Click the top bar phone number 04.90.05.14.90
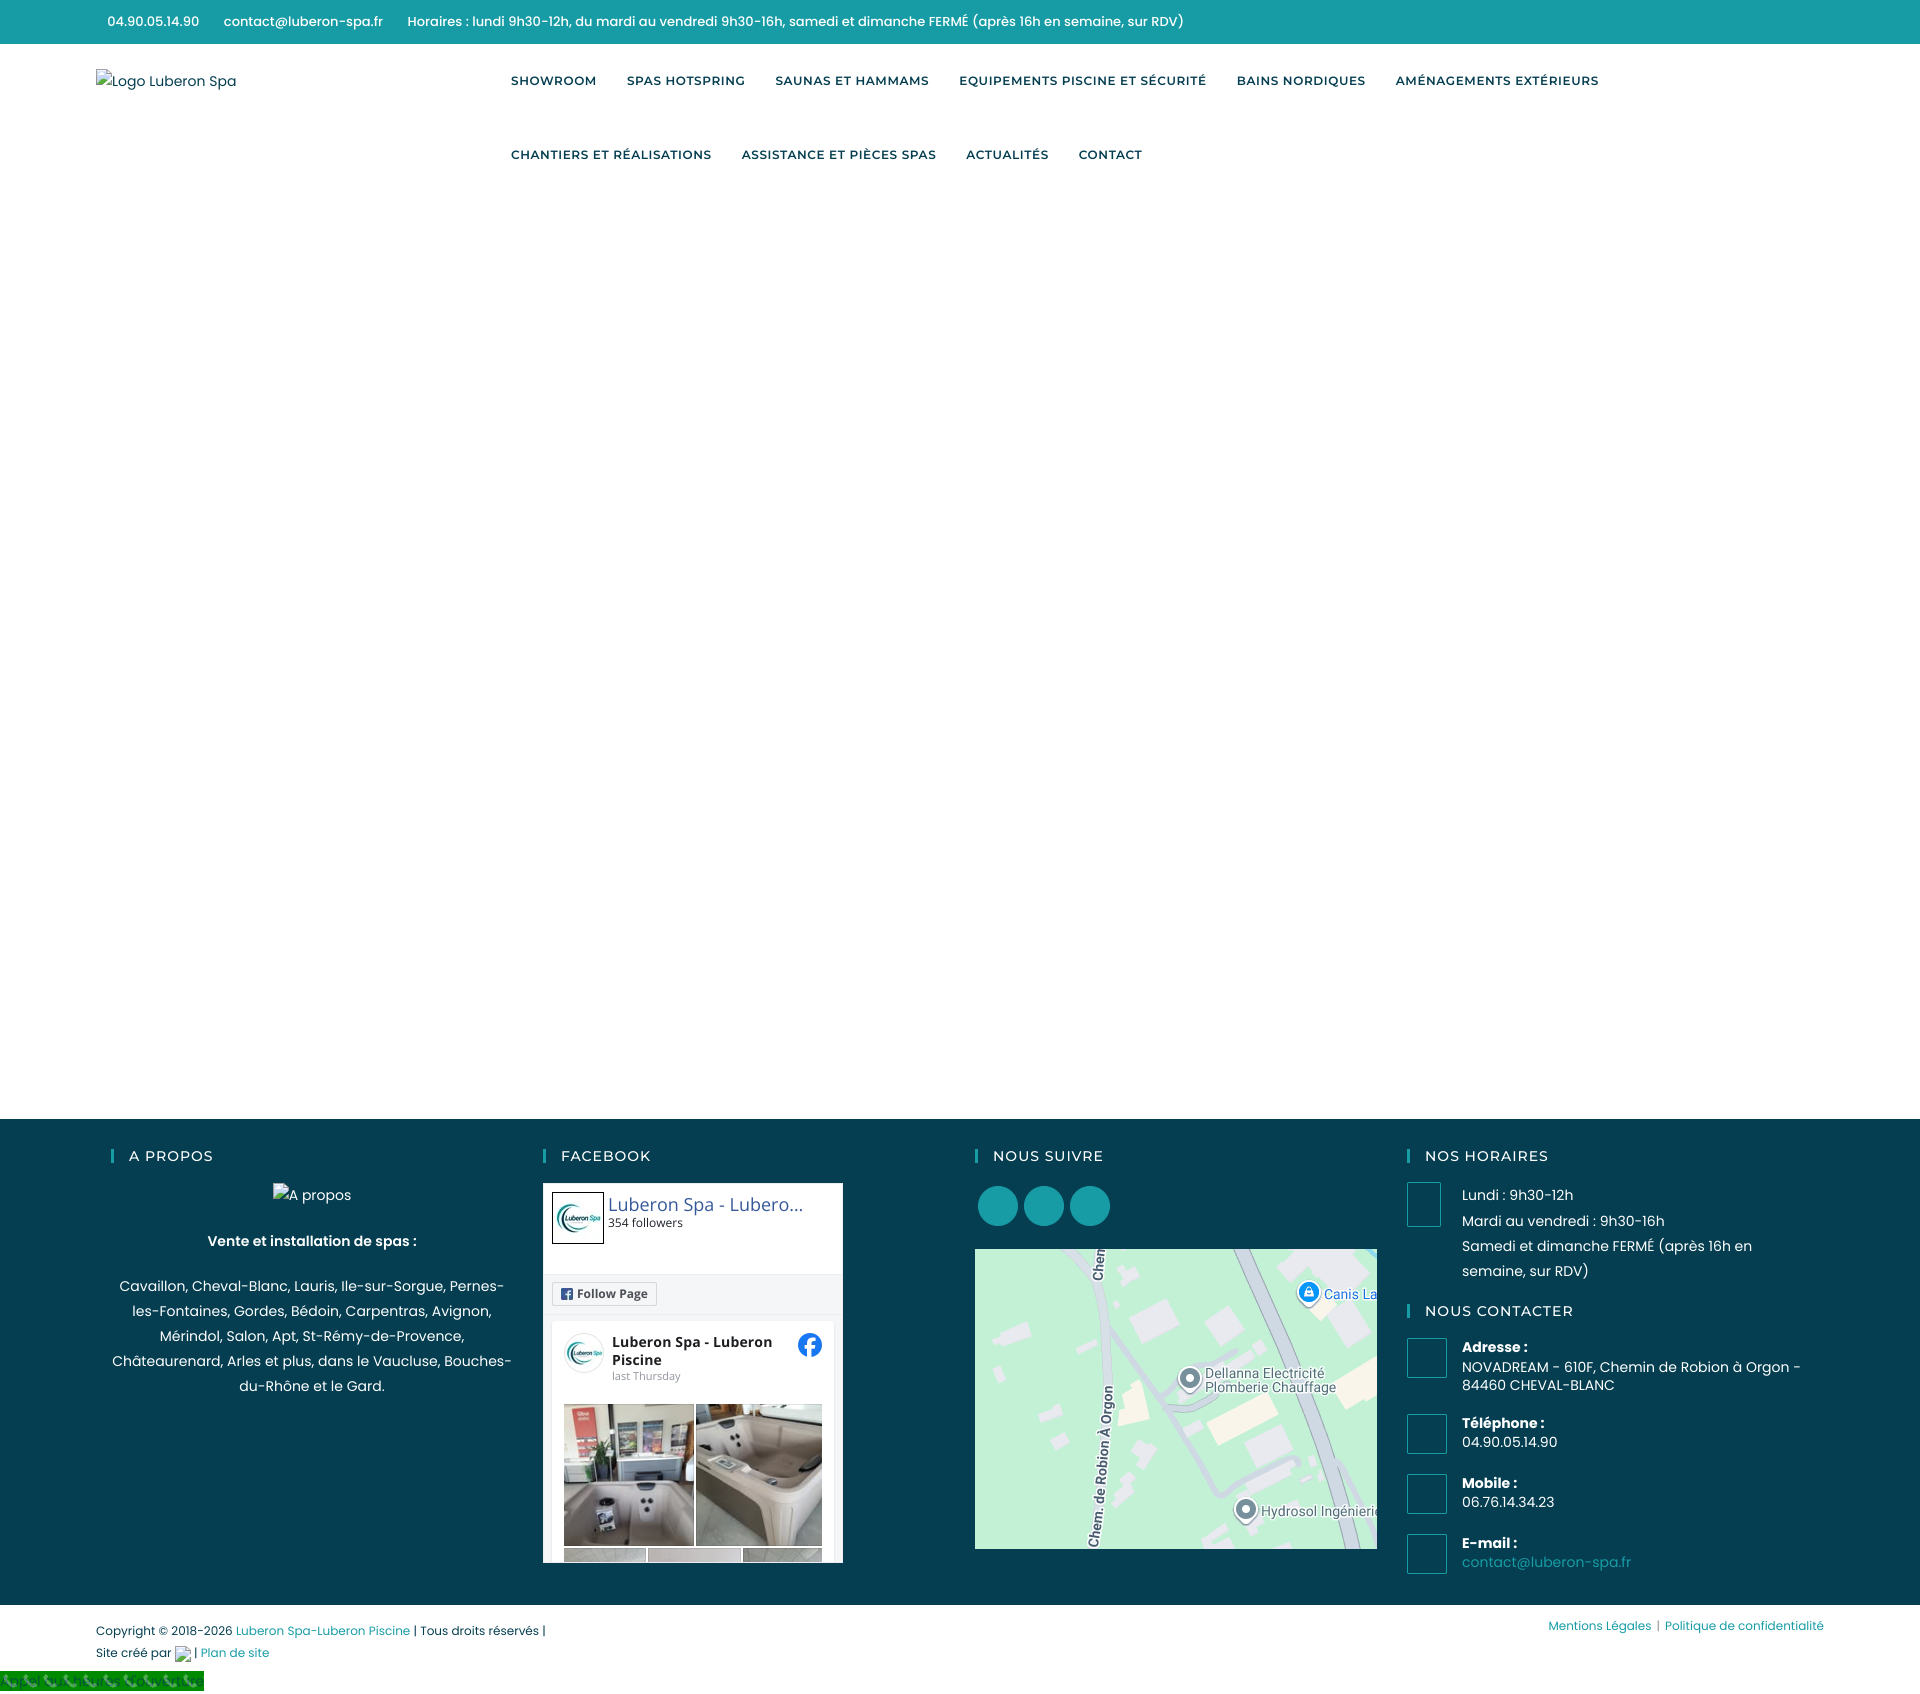This screenshot has width=1920, height=1694. [153, 21]
